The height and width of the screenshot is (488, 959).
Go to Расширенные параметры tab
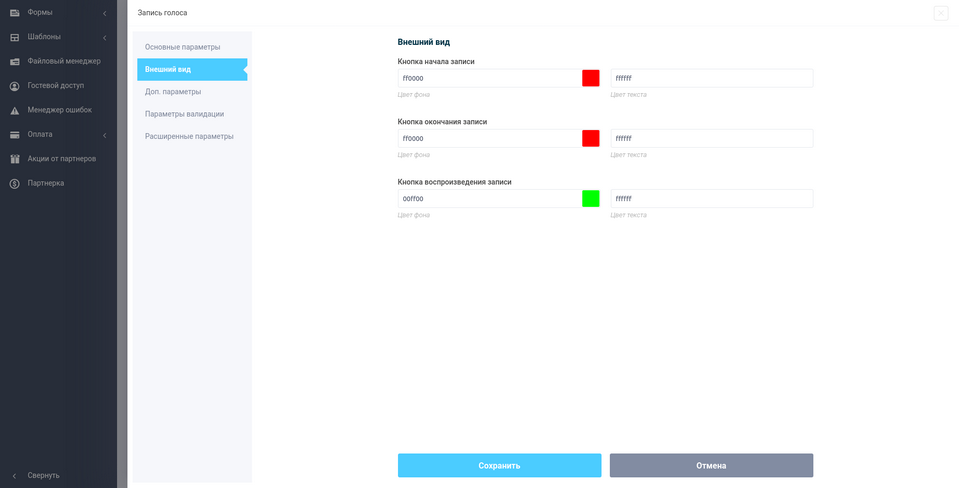(x=189, y=136)
